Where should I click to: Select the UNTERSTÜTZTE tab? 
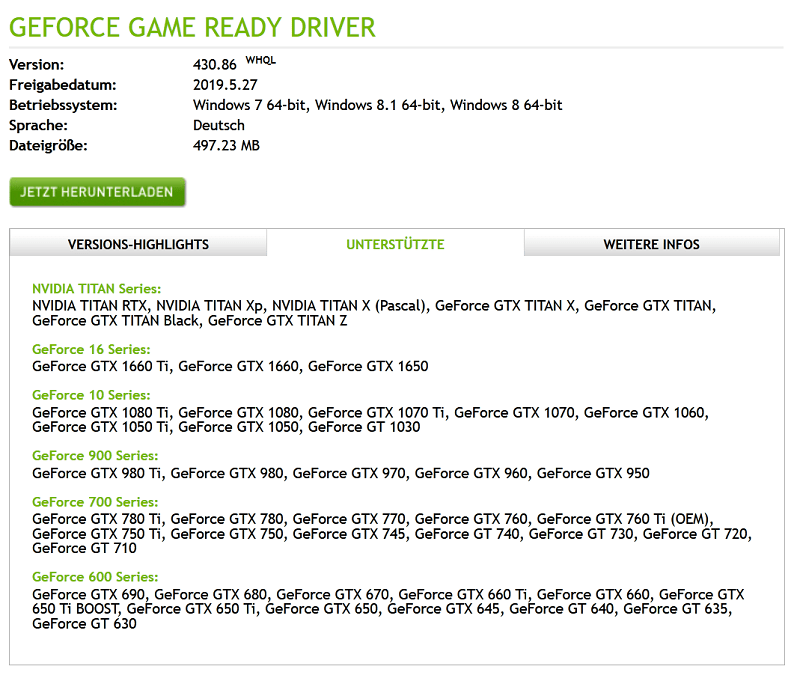click(x=395, y=244)
